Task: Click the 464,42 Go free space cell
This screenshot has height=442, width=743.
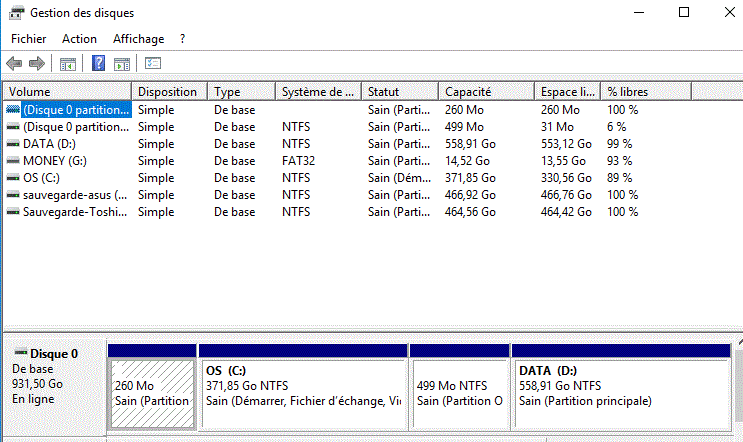Action: point(566,212)
